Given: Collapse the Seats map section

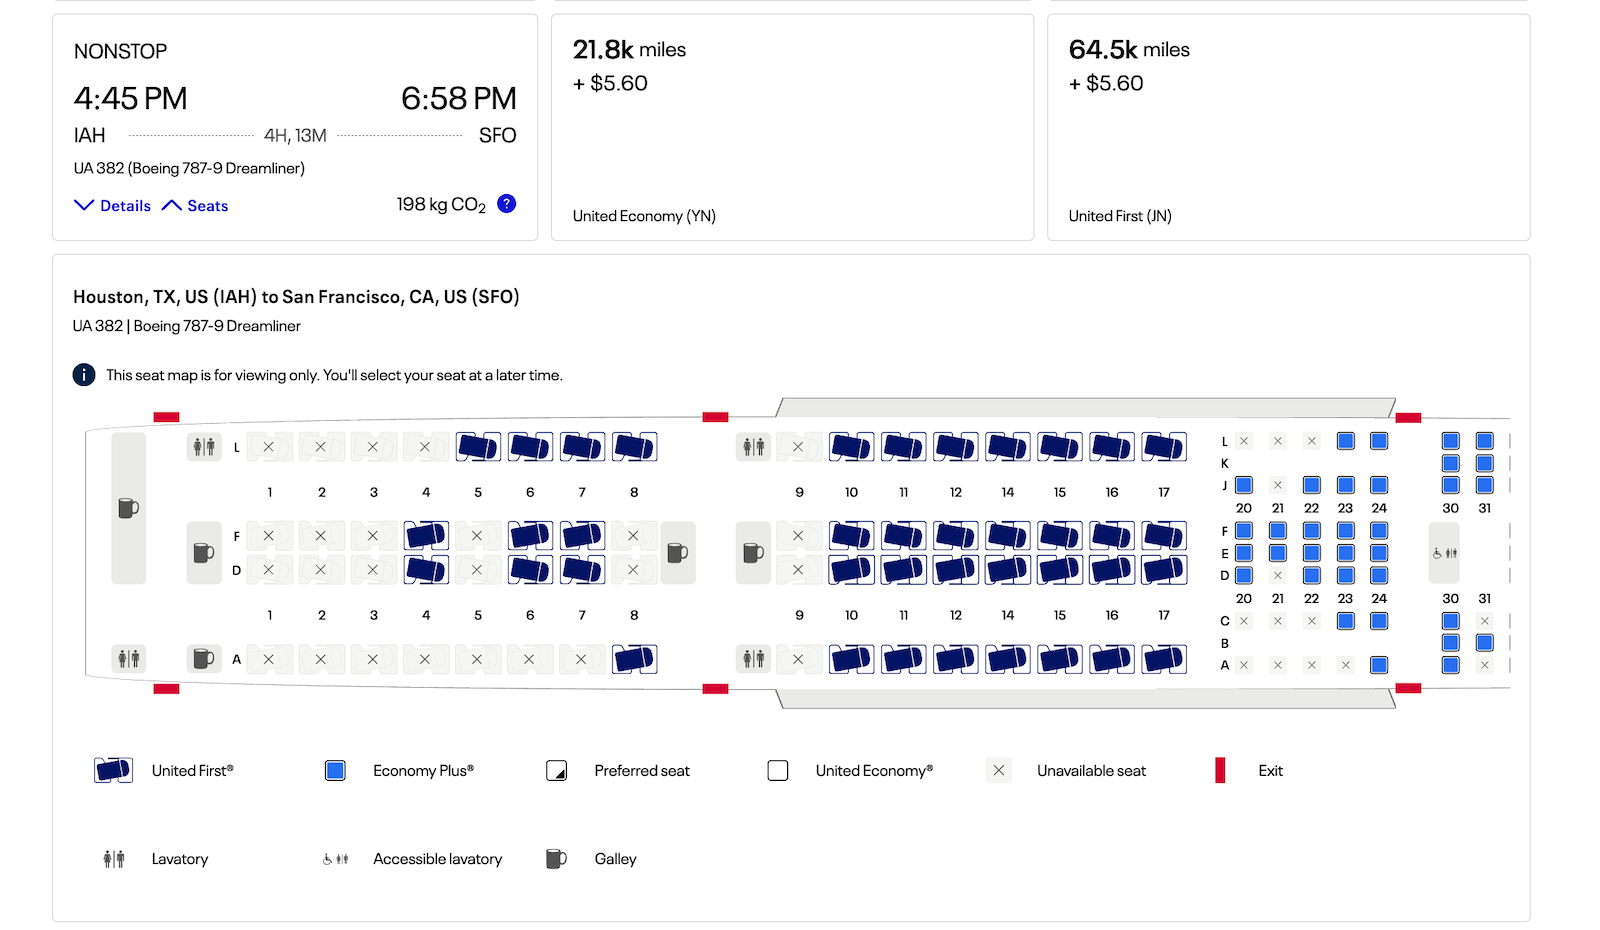Looking at the screenshot, I should point(195,206).
